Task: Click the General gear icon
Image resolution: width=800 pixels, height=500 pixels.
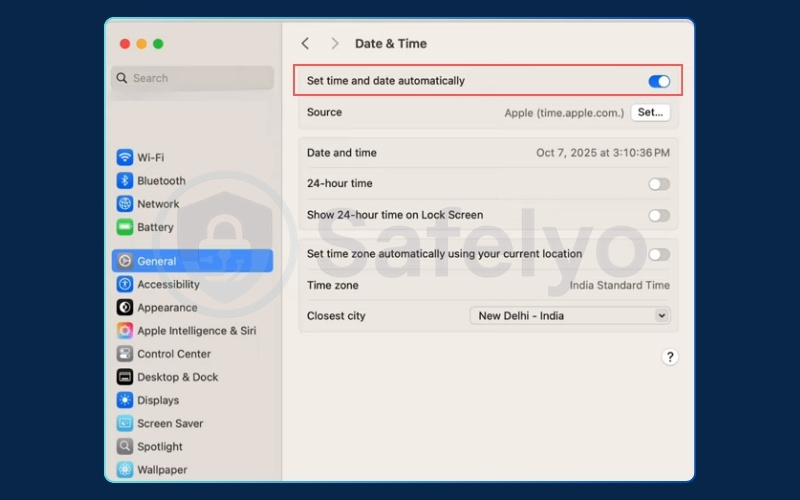Action: [x=124, y=261]
